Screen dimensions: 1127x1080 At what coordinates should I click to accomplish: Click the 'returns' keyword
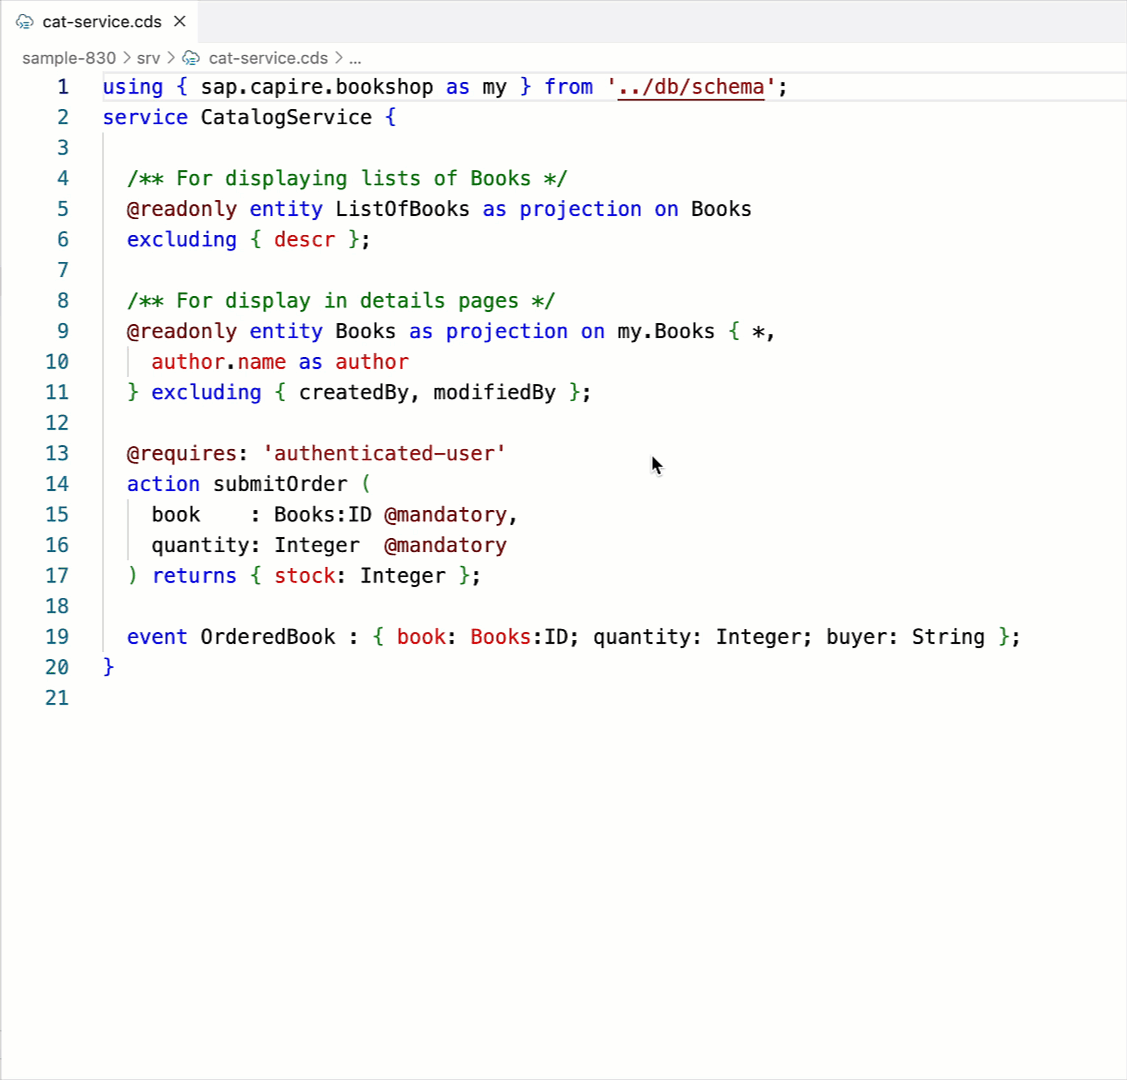tap(194, 576)
